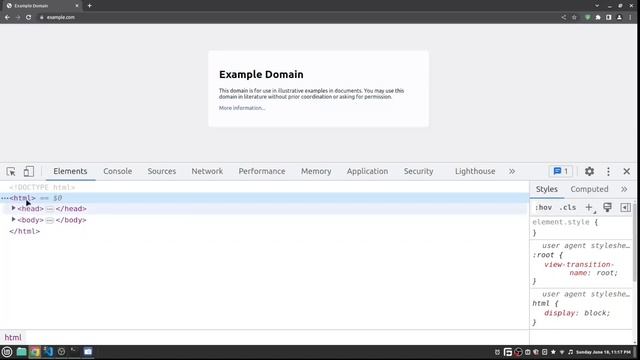Open the html node actions dots

point(4,198)
